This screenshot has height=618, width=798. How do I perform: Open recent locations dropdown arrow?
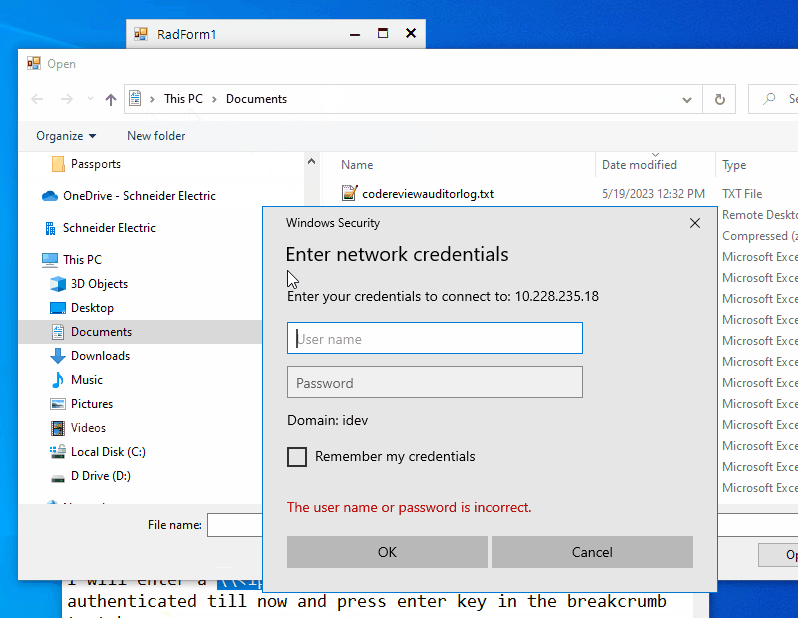[x=90, y=99]
